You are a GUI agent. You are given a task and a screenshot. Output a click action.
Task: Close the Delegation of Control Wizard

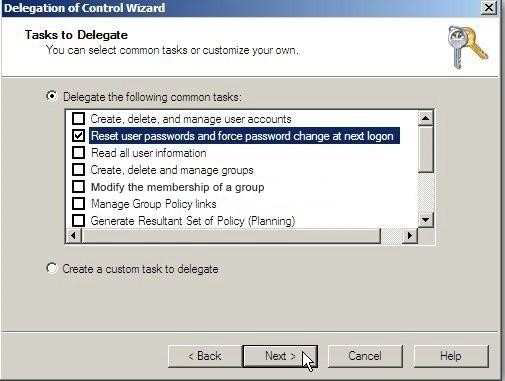coord(488,7)
